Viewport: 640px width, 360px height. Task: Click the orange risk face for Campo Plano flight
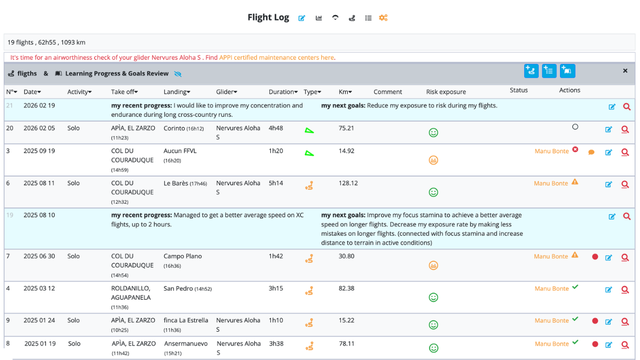(x=433, y=266)
